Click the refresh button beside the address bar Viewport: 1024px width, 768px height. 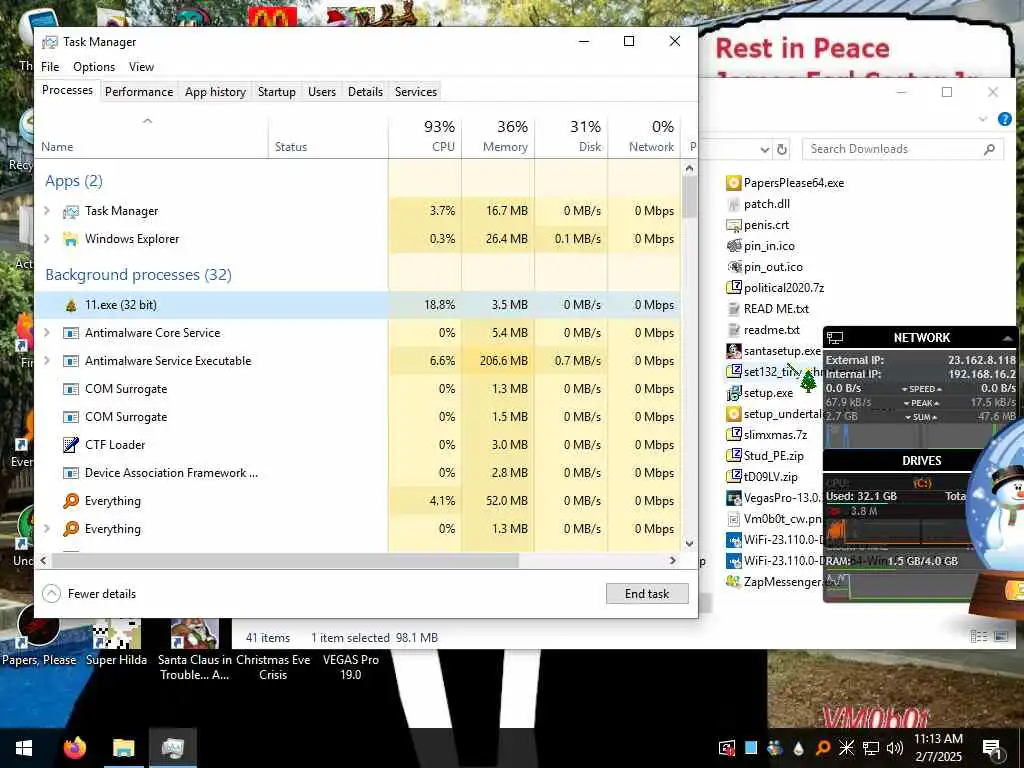(x=782, y=150)
